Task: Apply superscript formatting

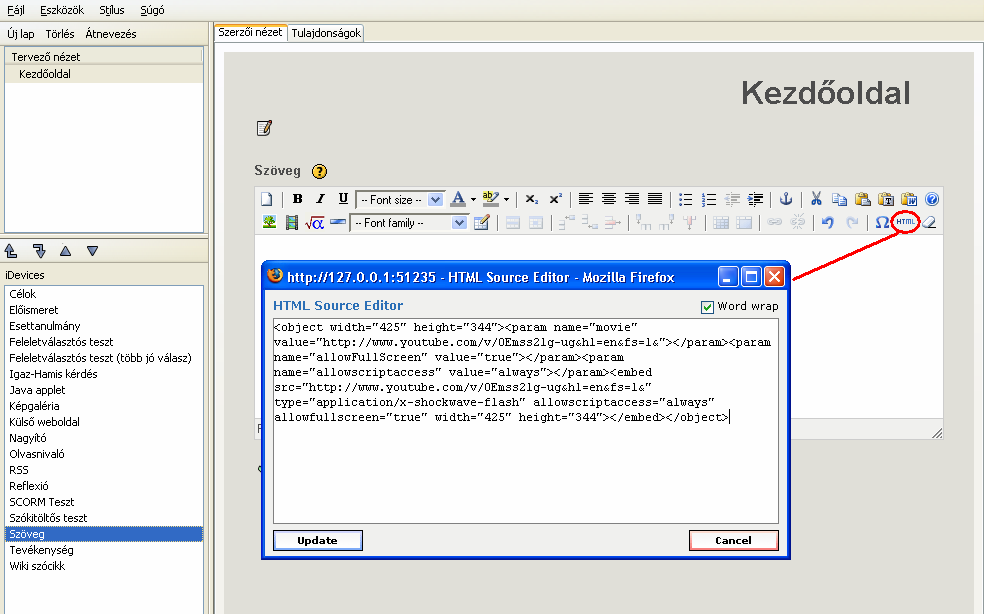Action: coord(555,199)
